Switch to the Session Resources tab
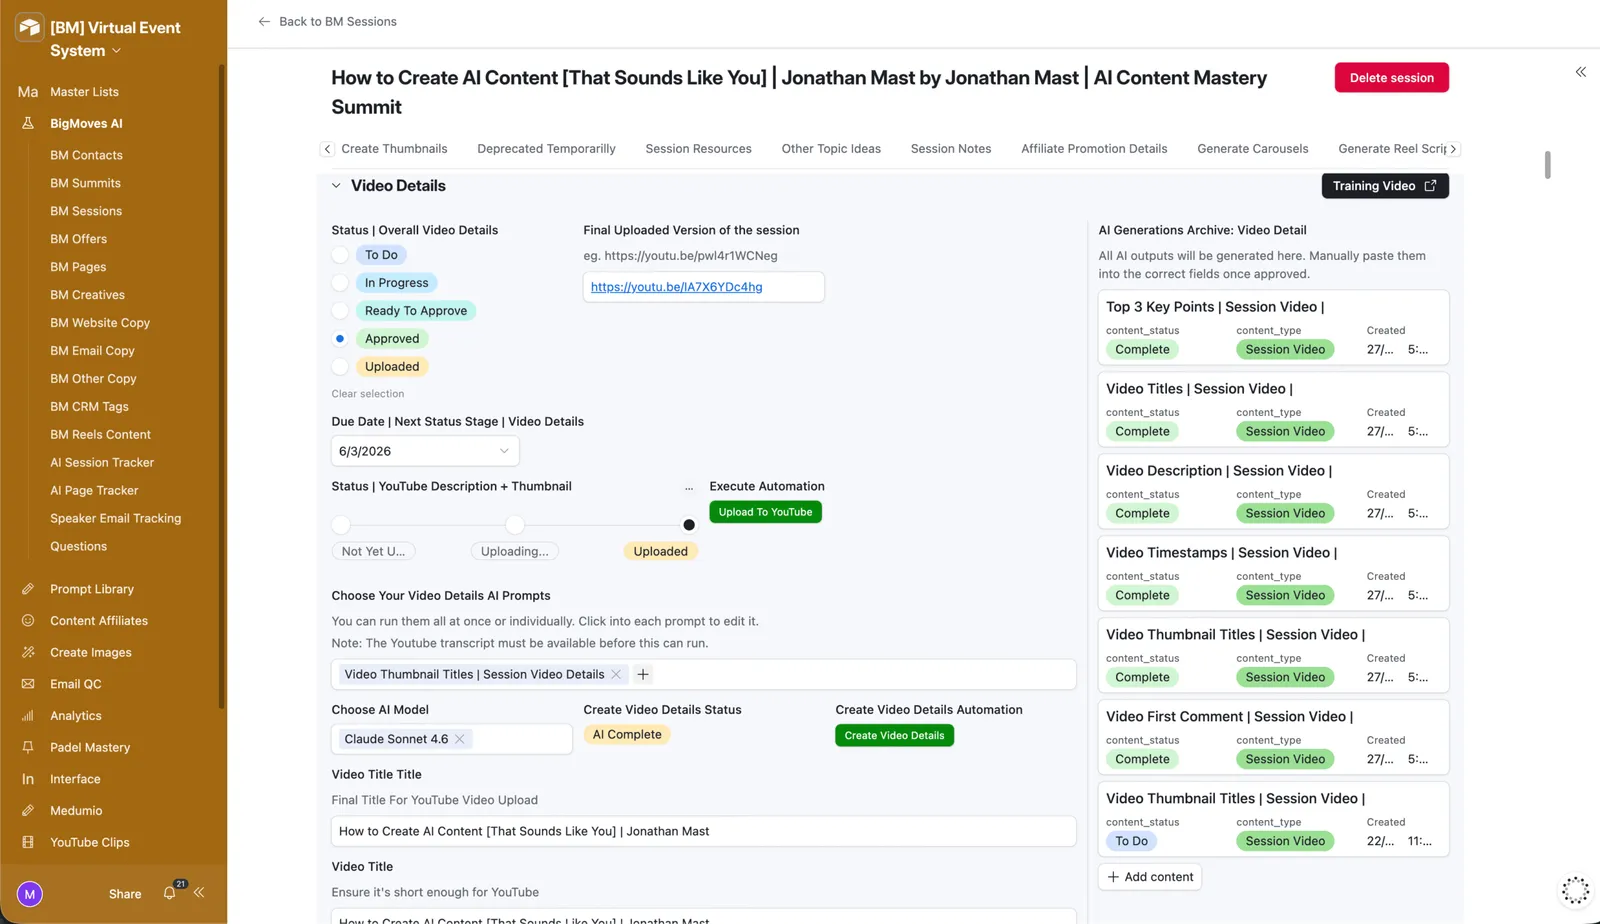Image resolution: width=1600 pixels, height=924 pixels. click(x=698, y=149)
